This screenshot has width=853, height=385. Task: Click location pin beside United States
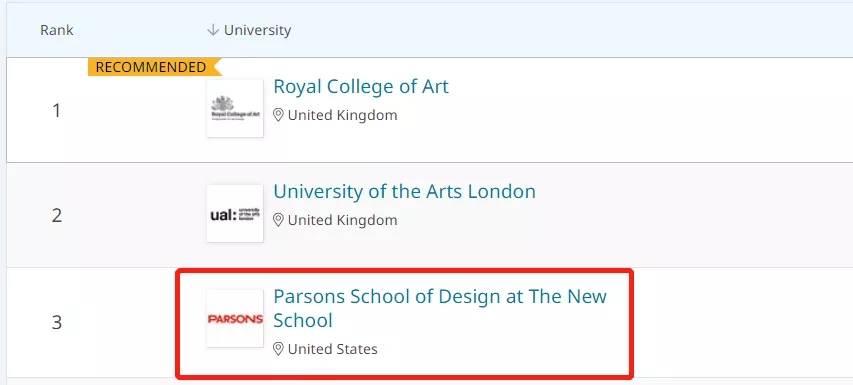coord(279,349)
